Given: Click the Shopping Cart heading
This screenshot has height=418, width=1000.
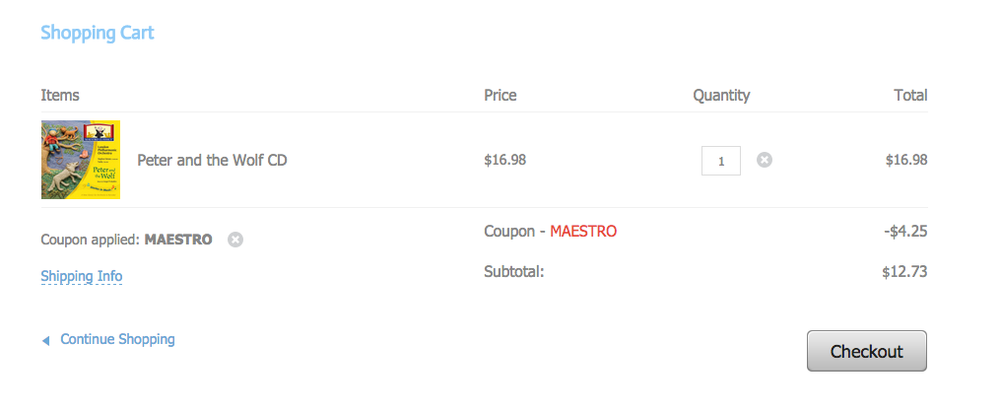Looking at the screenshot, I should pyautogui.click(x=97, y=33).
